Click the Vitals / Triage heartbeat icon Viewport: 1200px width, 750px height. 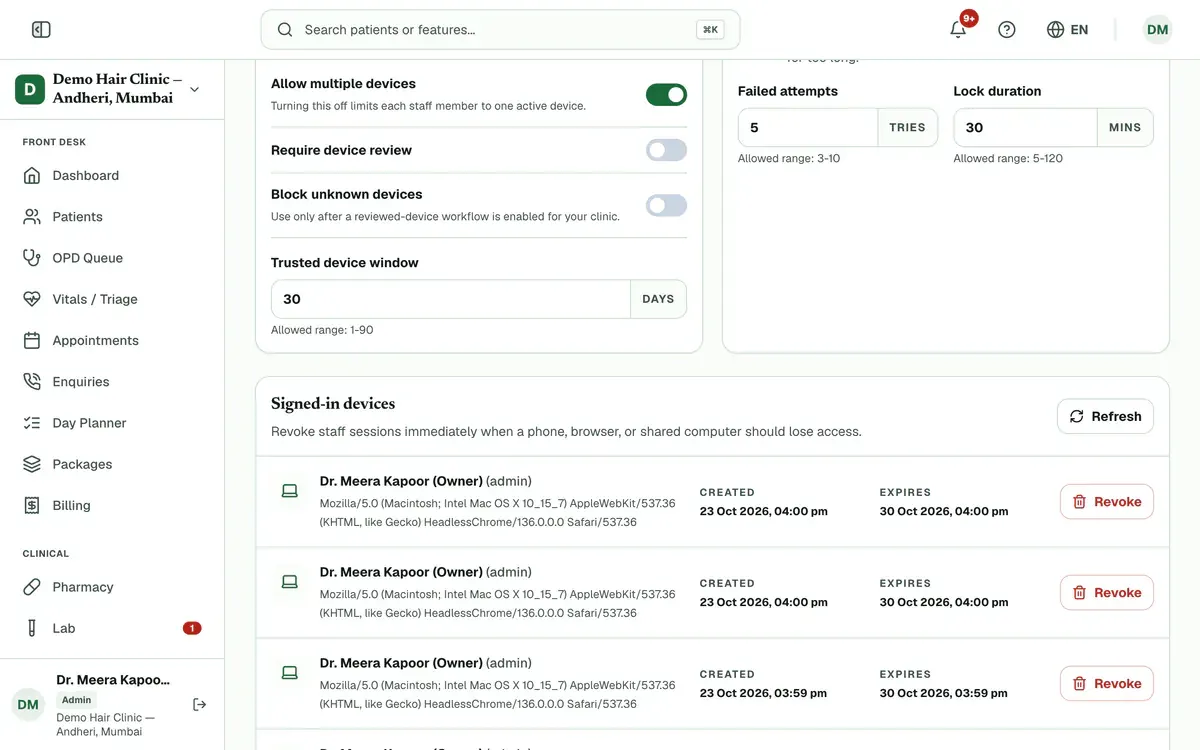[x=32, y=299]
